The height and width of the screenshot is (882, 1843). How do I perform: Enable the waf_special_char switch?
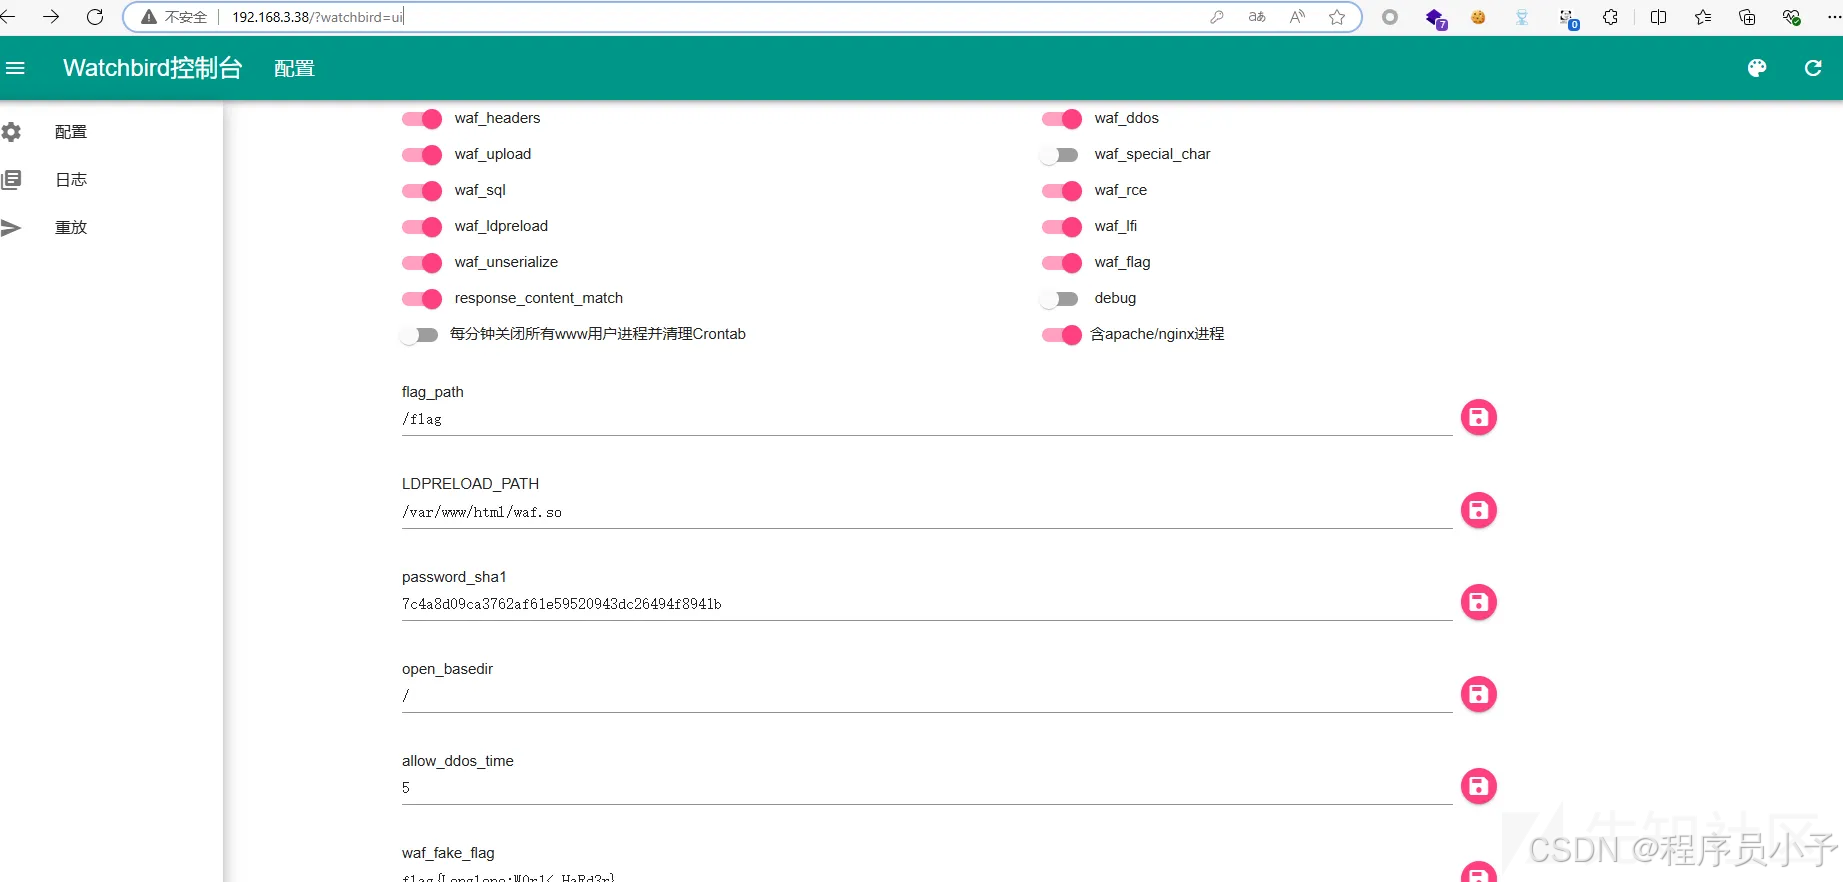coord(1059,155)
